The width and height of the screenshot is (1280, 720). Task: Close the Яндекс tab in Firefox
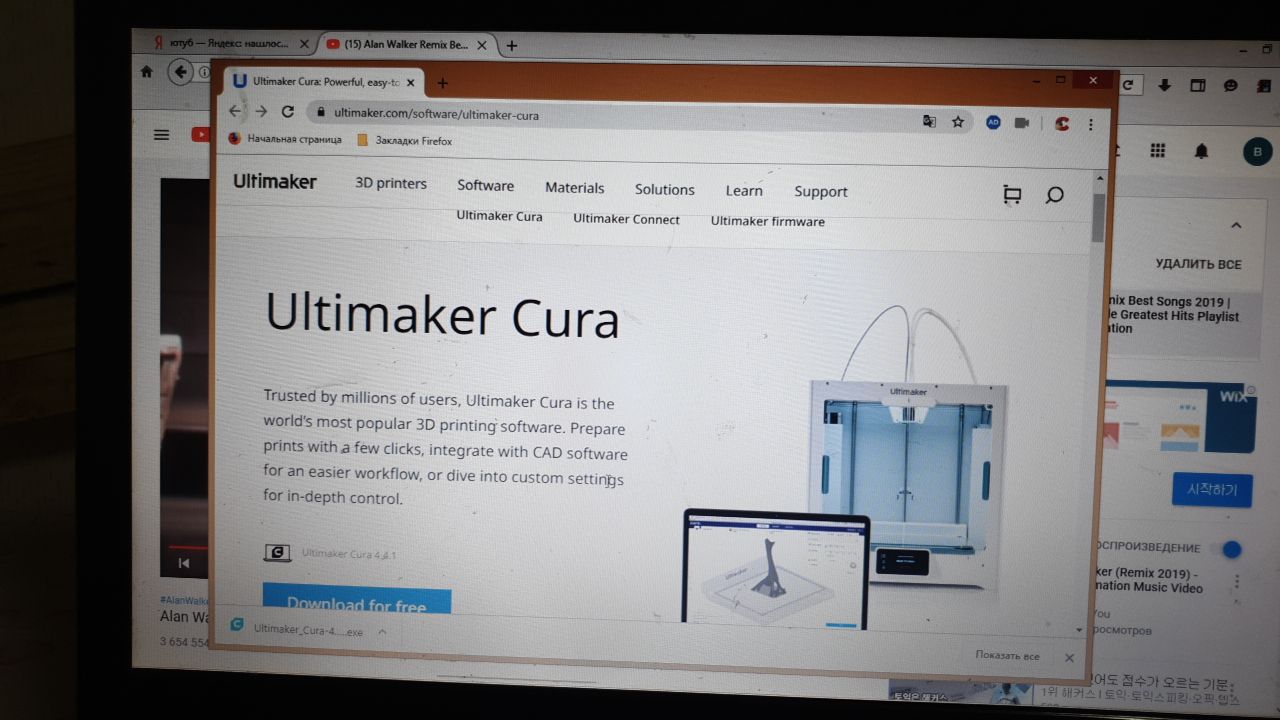(304, 44)
